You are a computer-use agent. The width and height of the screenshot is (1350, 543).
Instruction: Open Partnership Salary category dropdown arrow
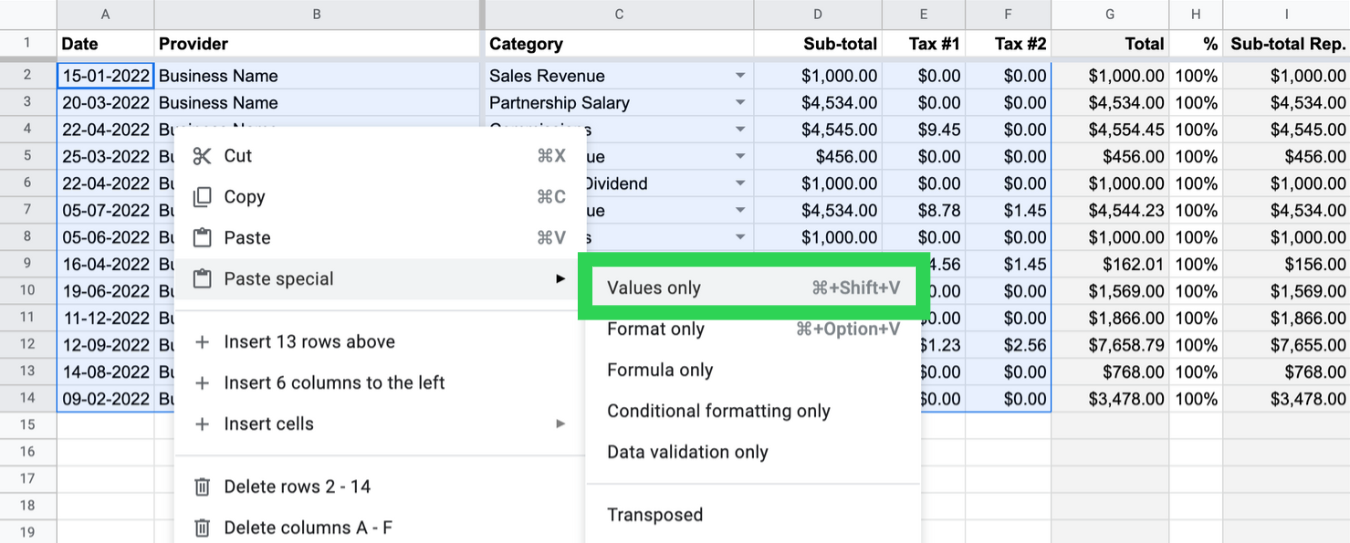[740, 103]
